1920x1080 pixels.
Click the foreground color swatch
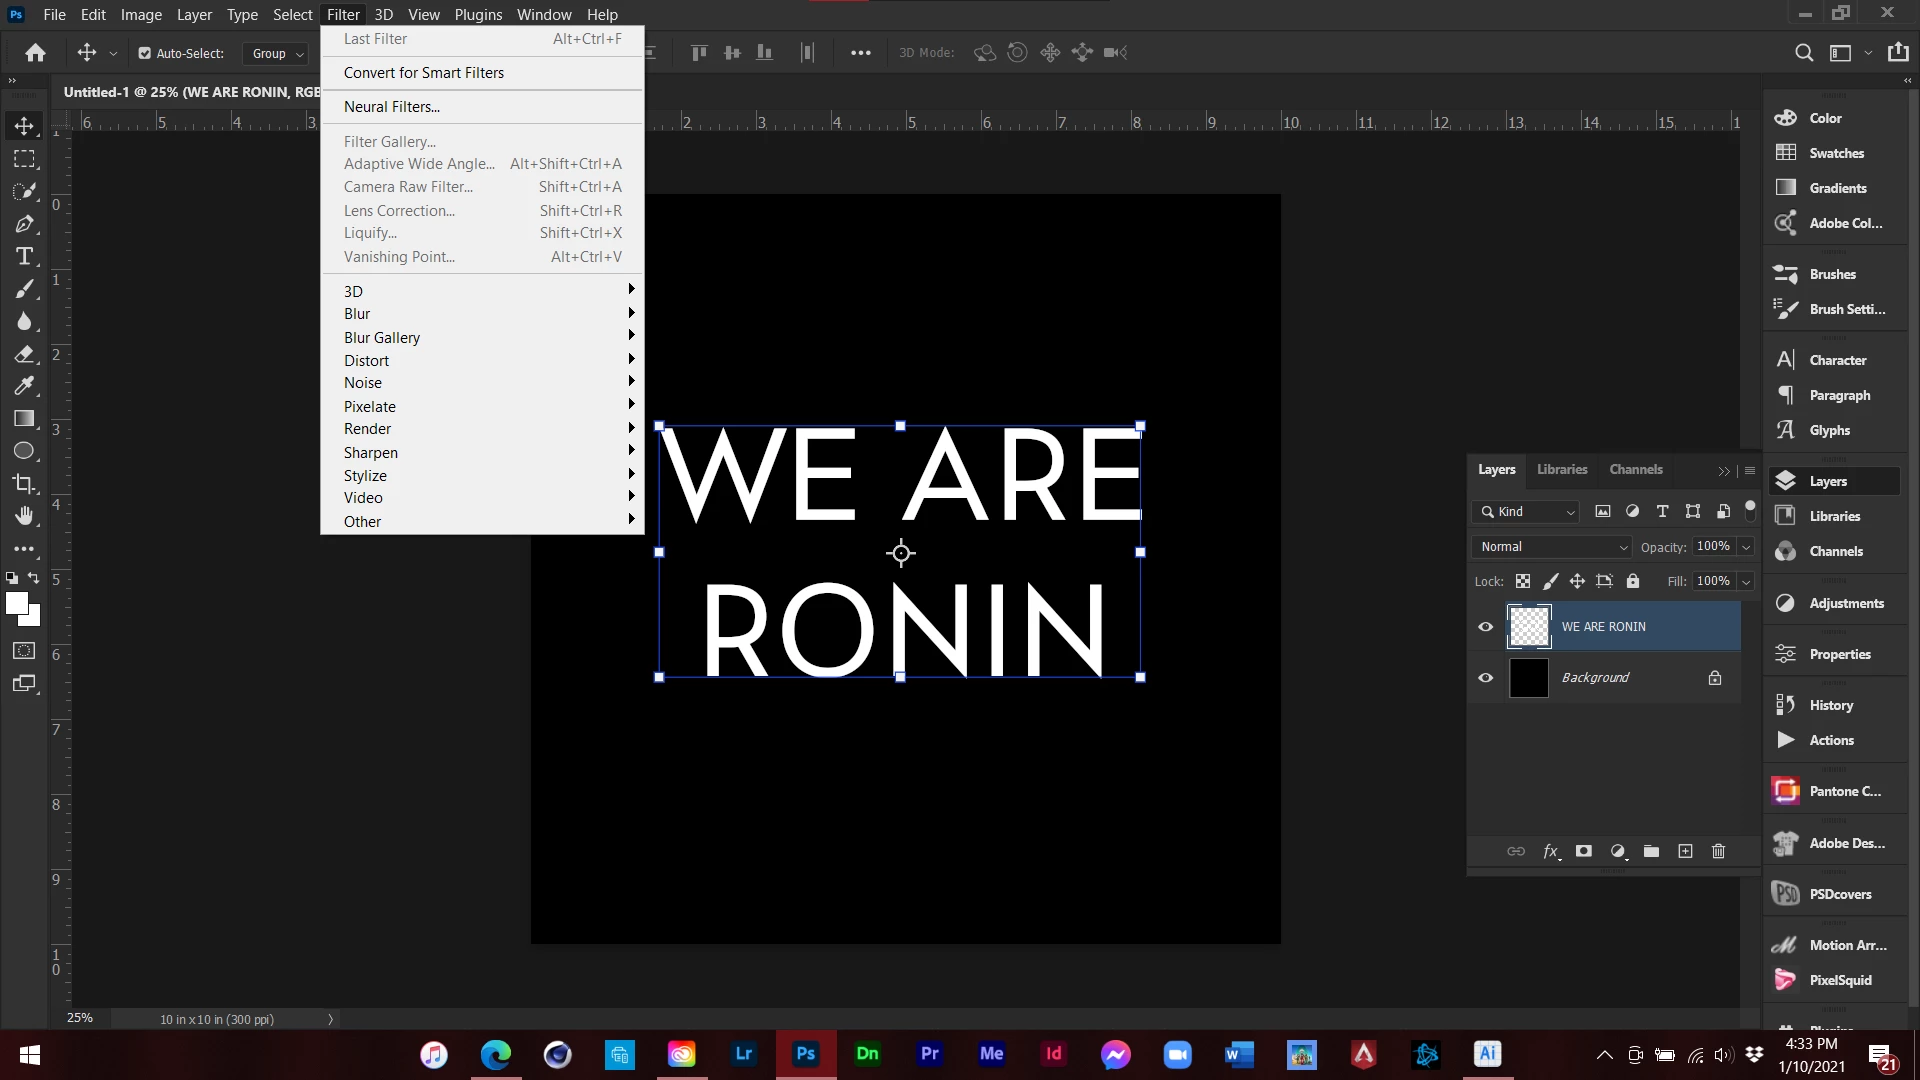[x=16, y=603]
